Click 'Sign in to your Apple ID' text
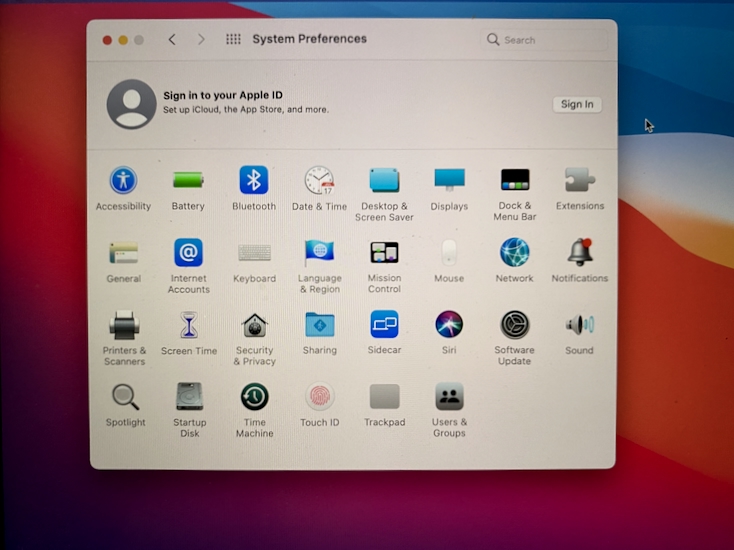The height and width of the screenshot is (550, 734). pyautogui.click(x=223, y=95)
